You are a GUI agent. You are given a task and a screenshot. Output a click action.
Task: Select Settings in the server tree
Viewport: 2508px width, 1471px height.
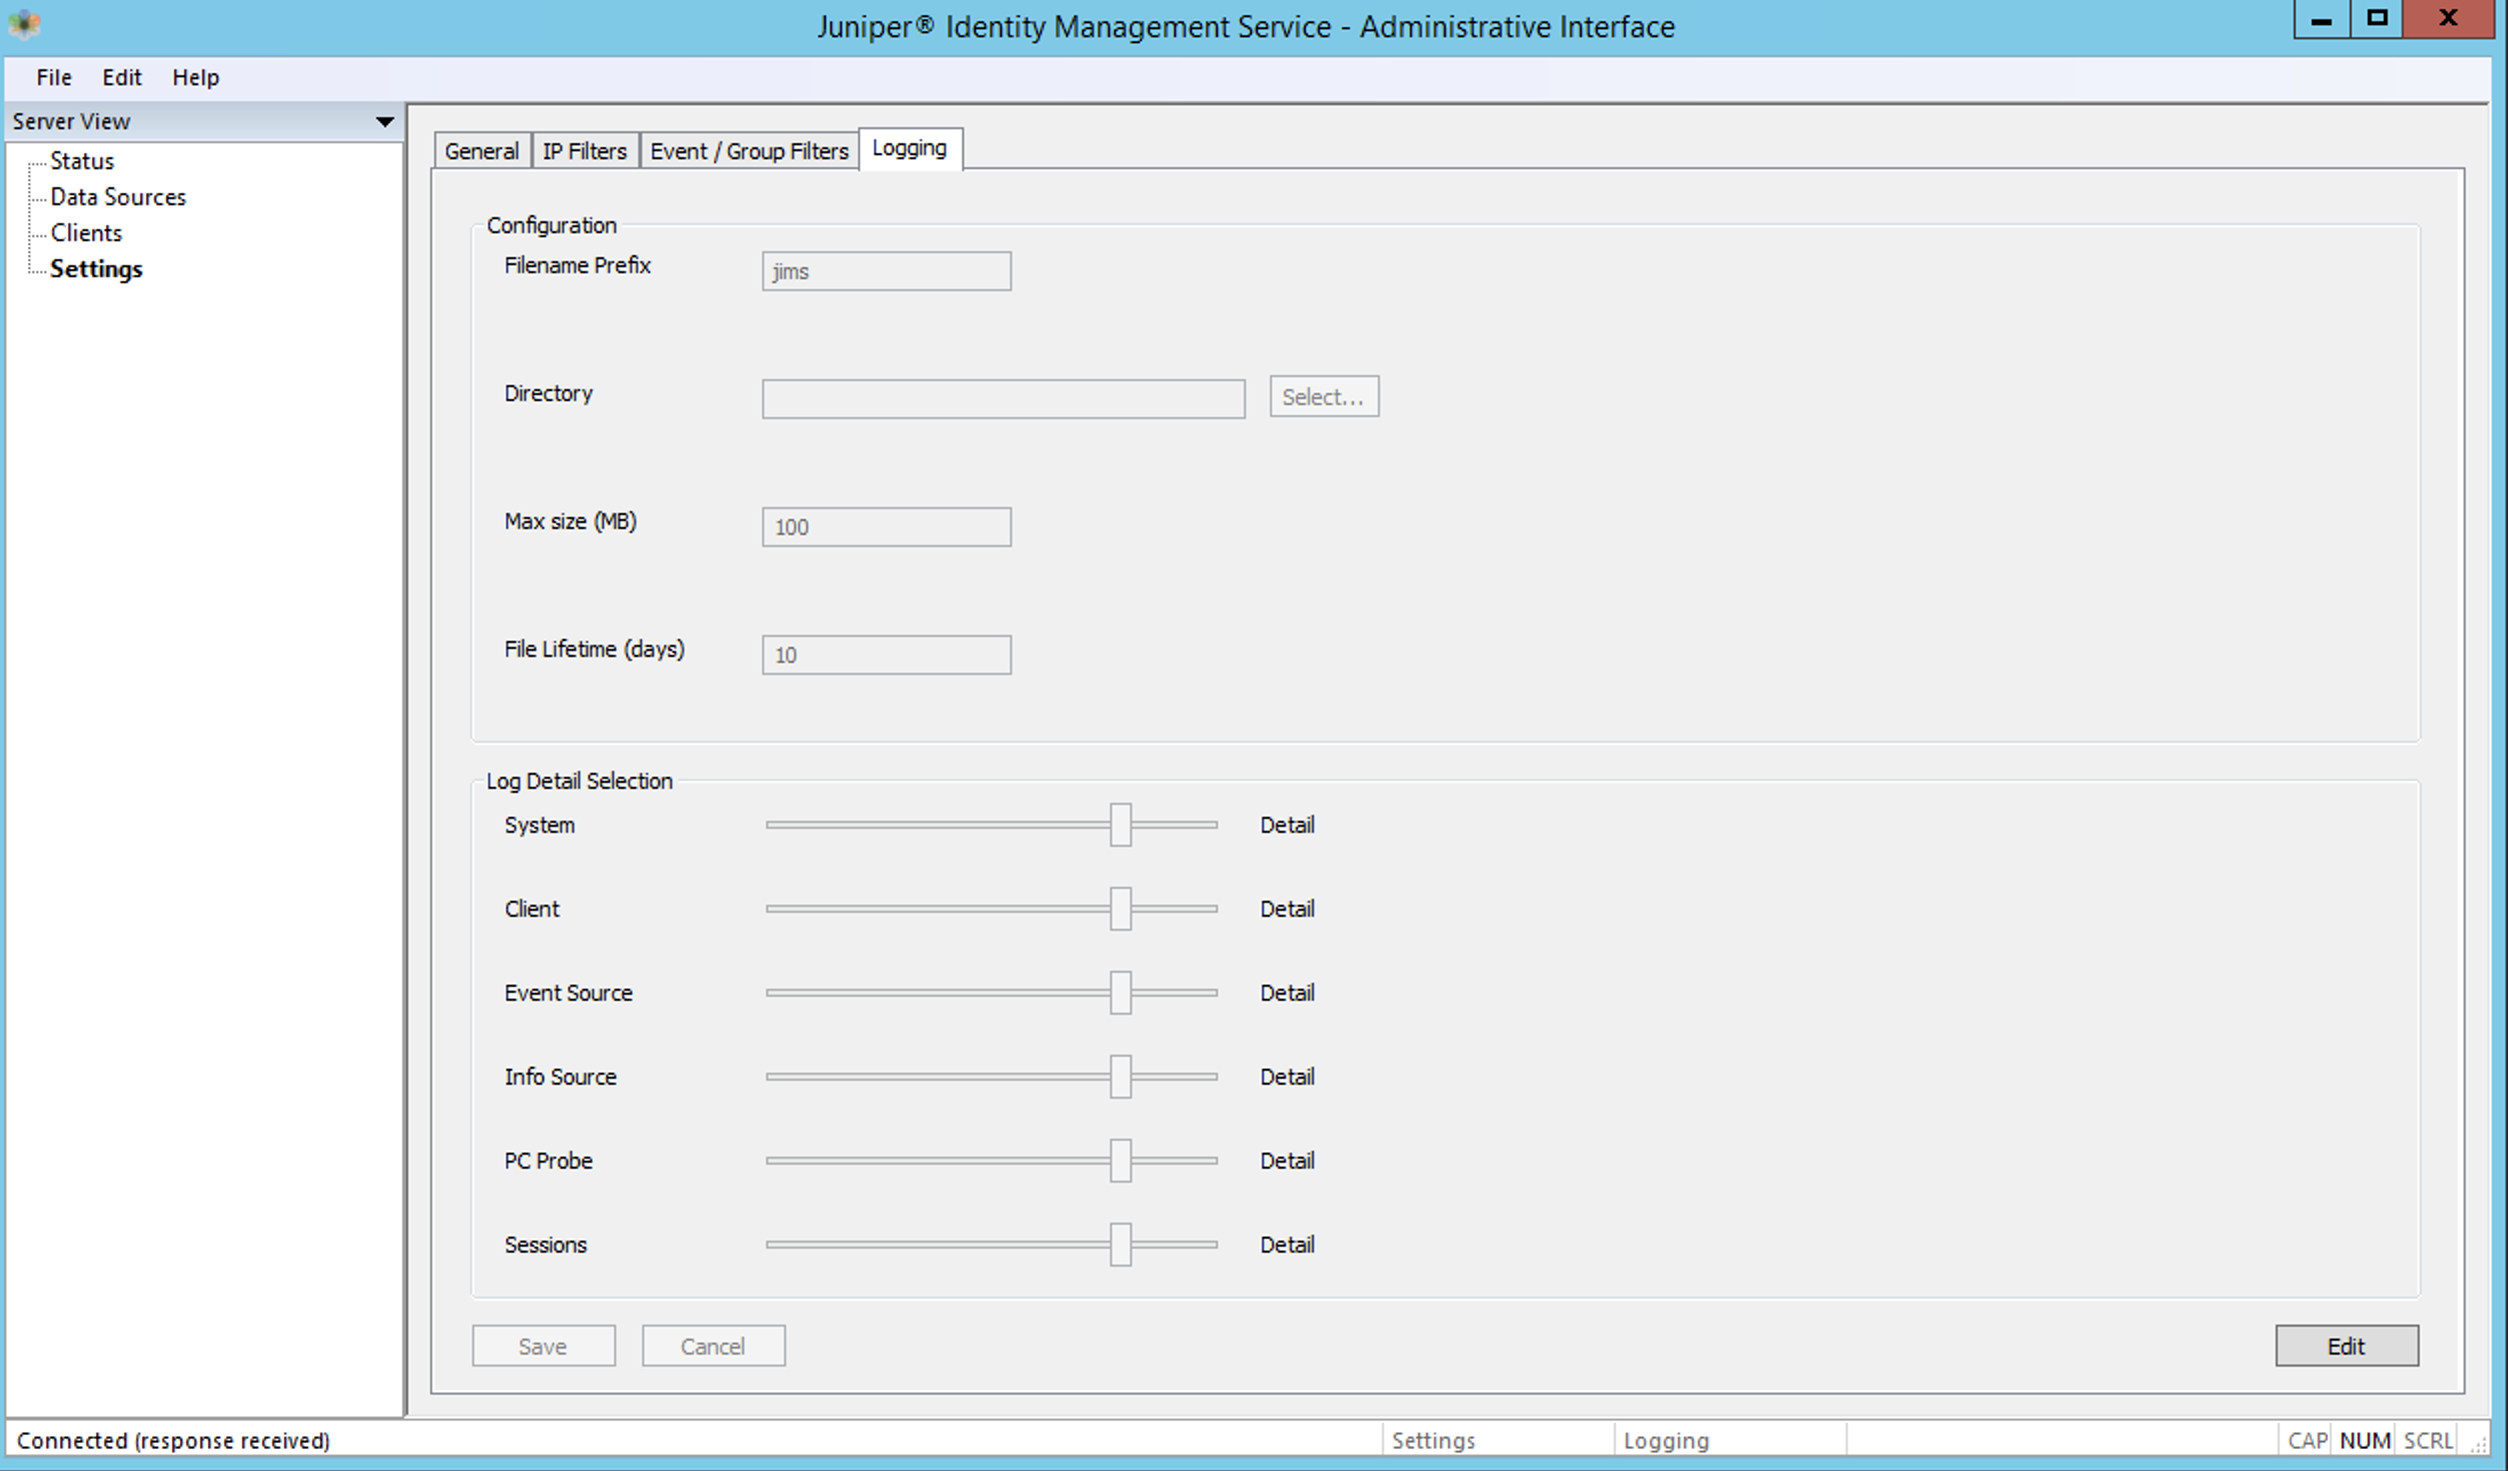[96, 269]
